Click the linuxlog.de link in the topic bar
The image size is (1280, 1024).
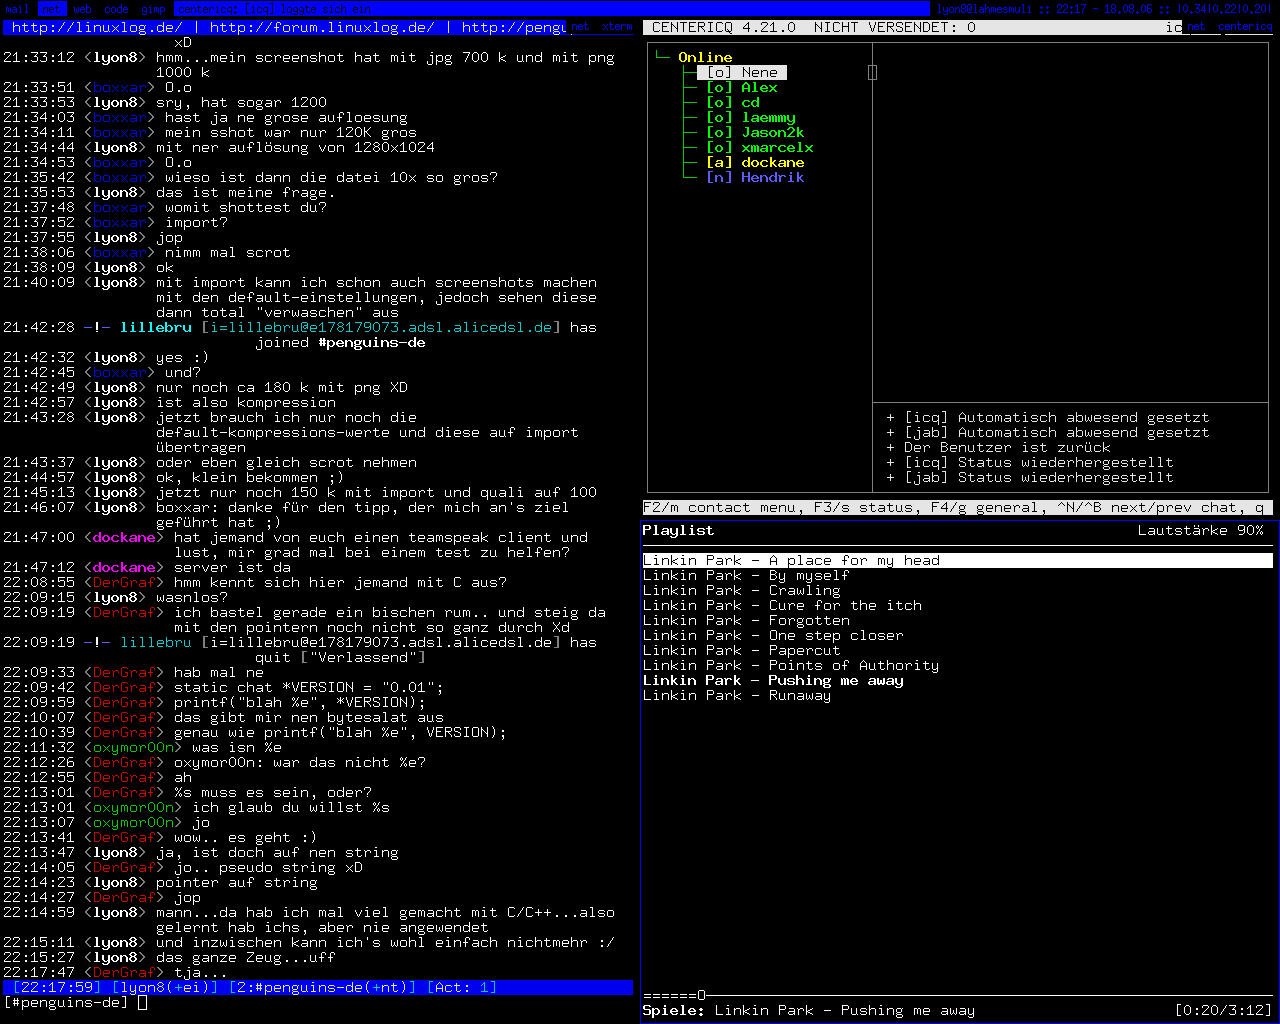(x=97, y=27)
